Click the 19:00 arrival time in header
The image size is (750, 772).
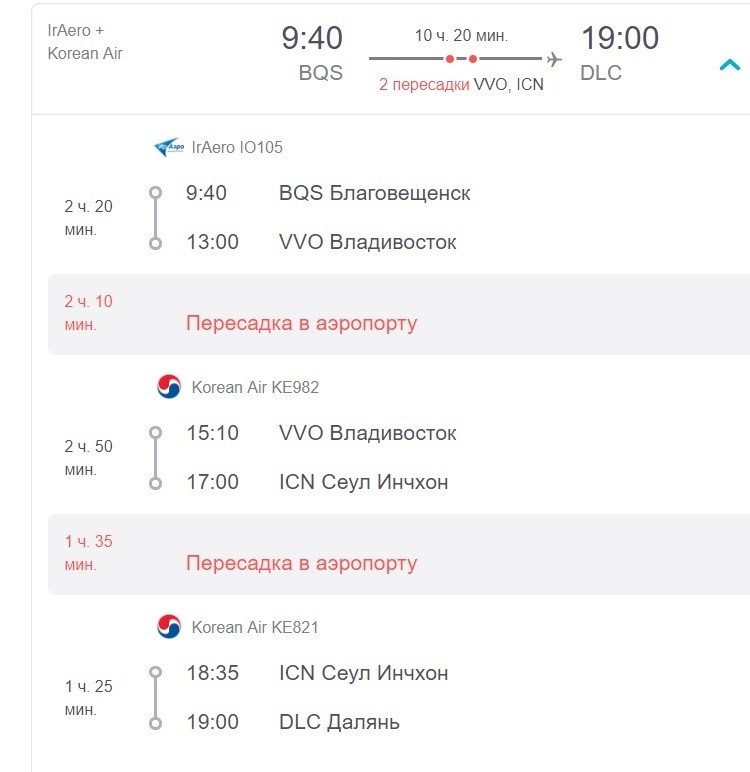[620, 39]
